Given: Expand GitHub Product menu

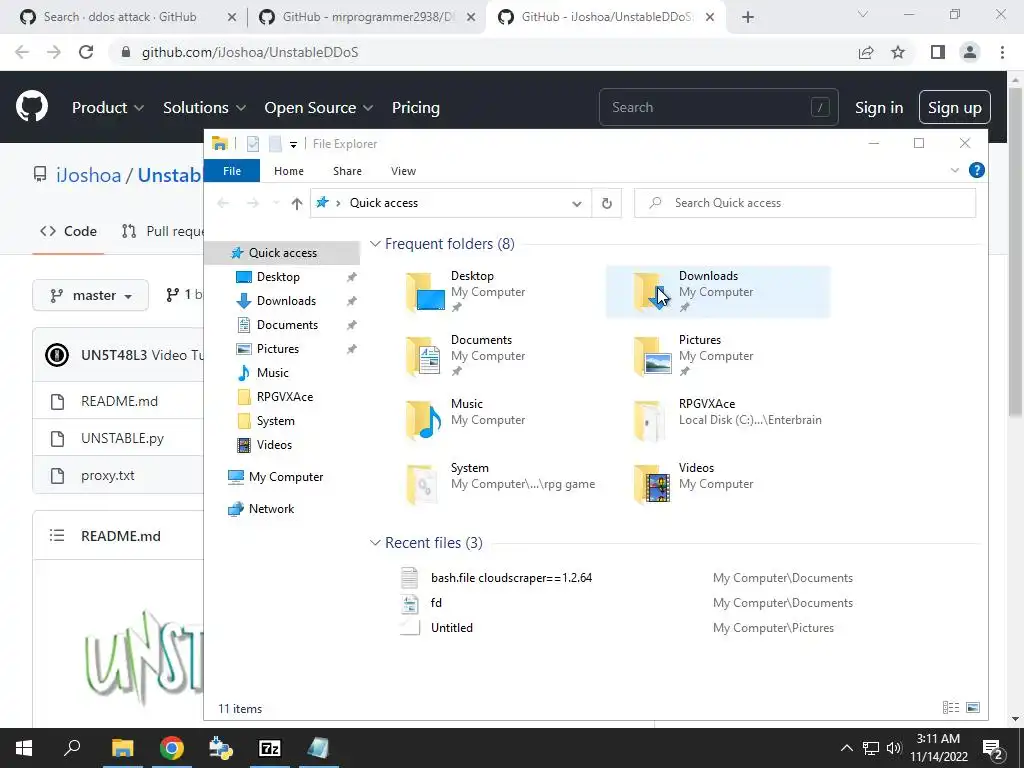Looking at the screenshot, I should pyautogui.click(x=108, y=107).
